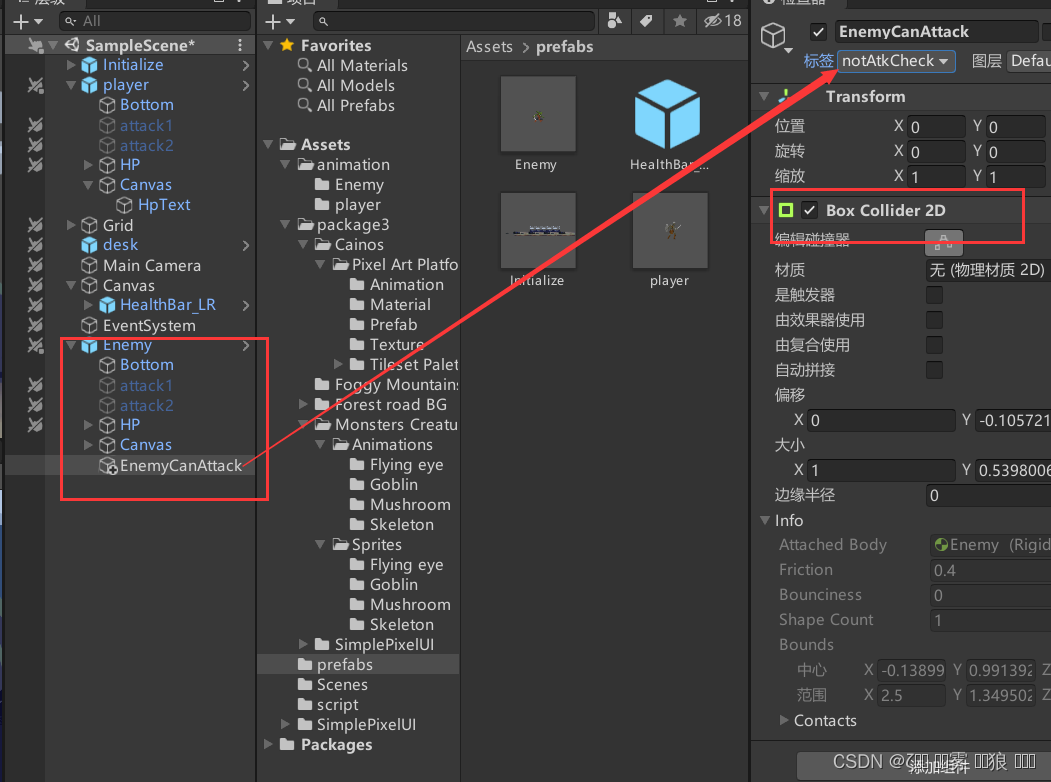
Task: Collapse the Enemy object in the Hierarchy
Action: click(72, 344)
